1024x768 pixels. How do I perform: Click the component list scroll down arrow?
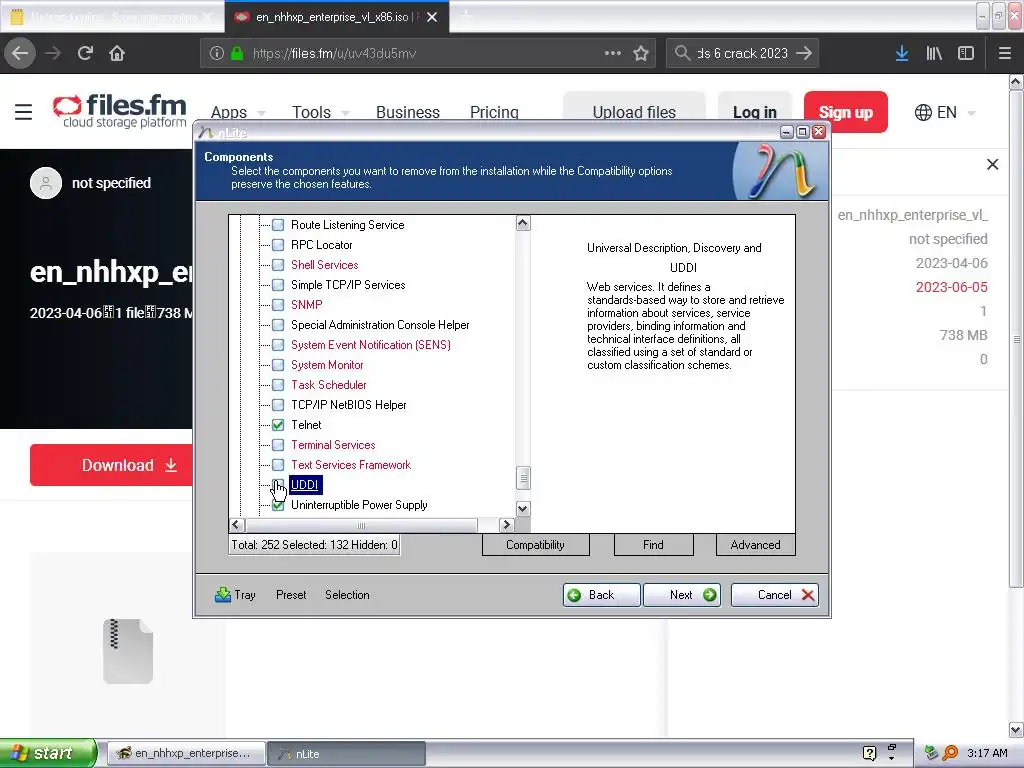point(523,508)
